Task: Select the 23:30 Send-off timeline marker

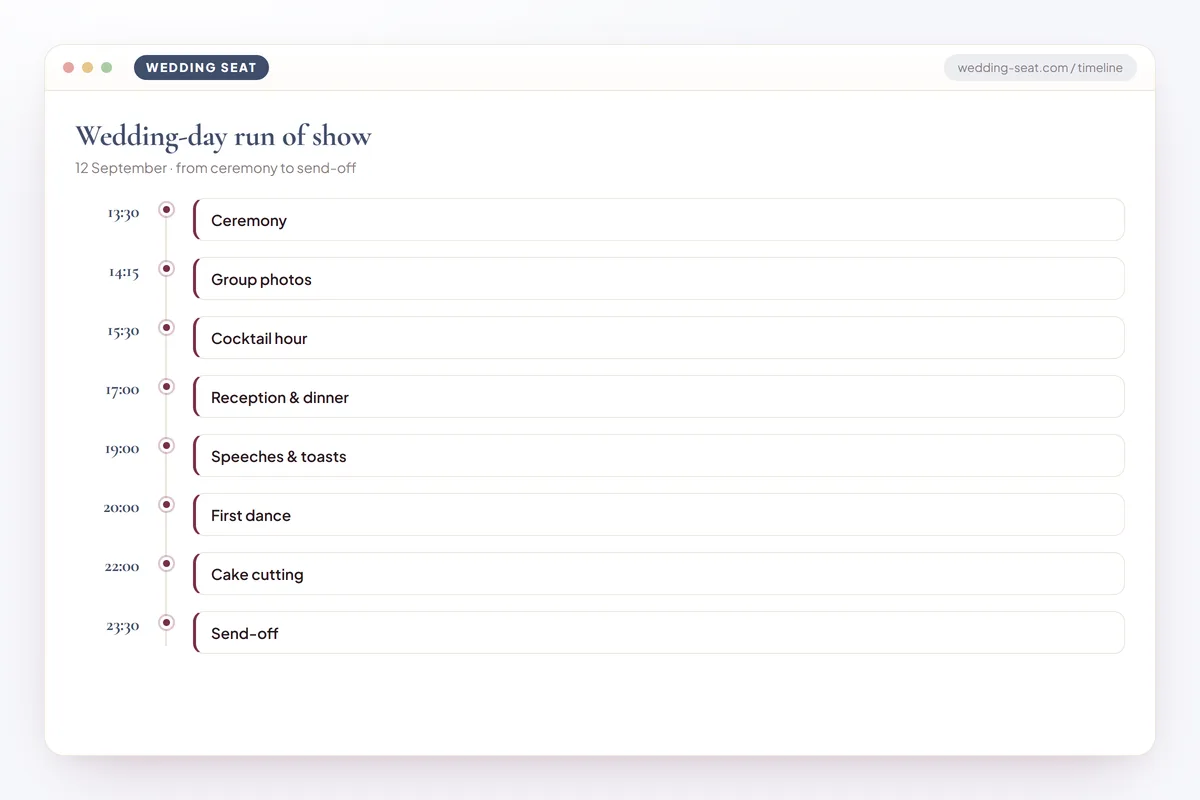Action: click(166, 622)
